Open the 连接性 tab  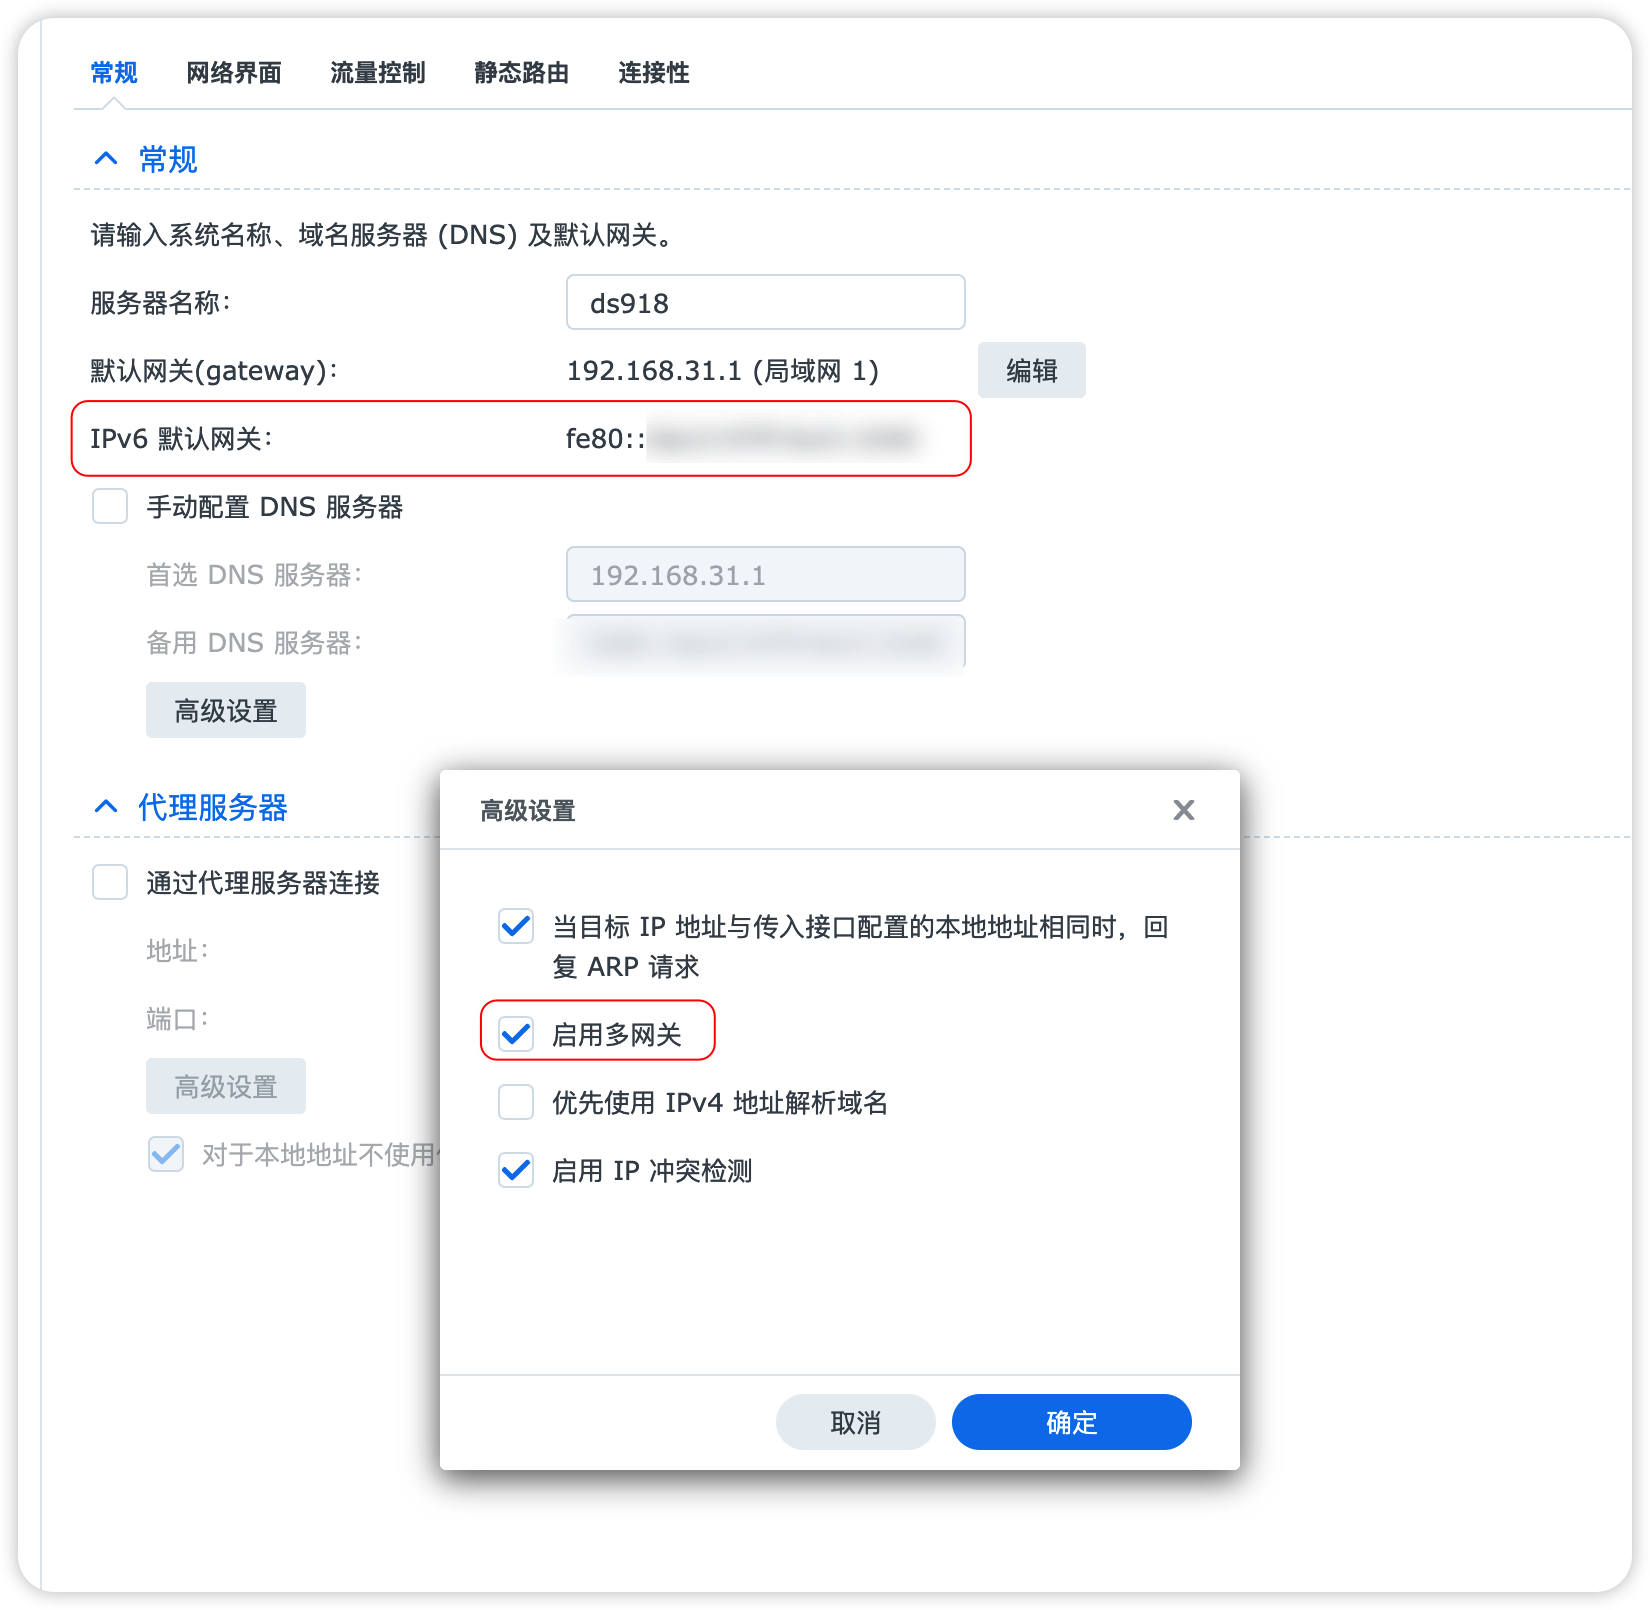coord(653,72)
